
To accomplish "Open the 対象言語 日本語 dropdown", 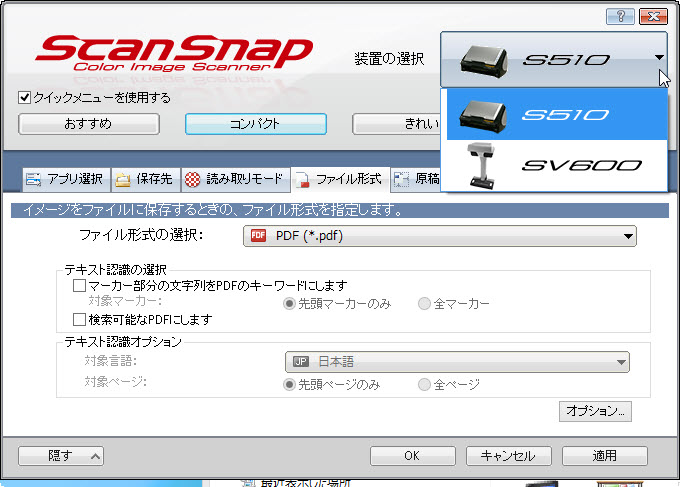I will [x=457, y=362].
